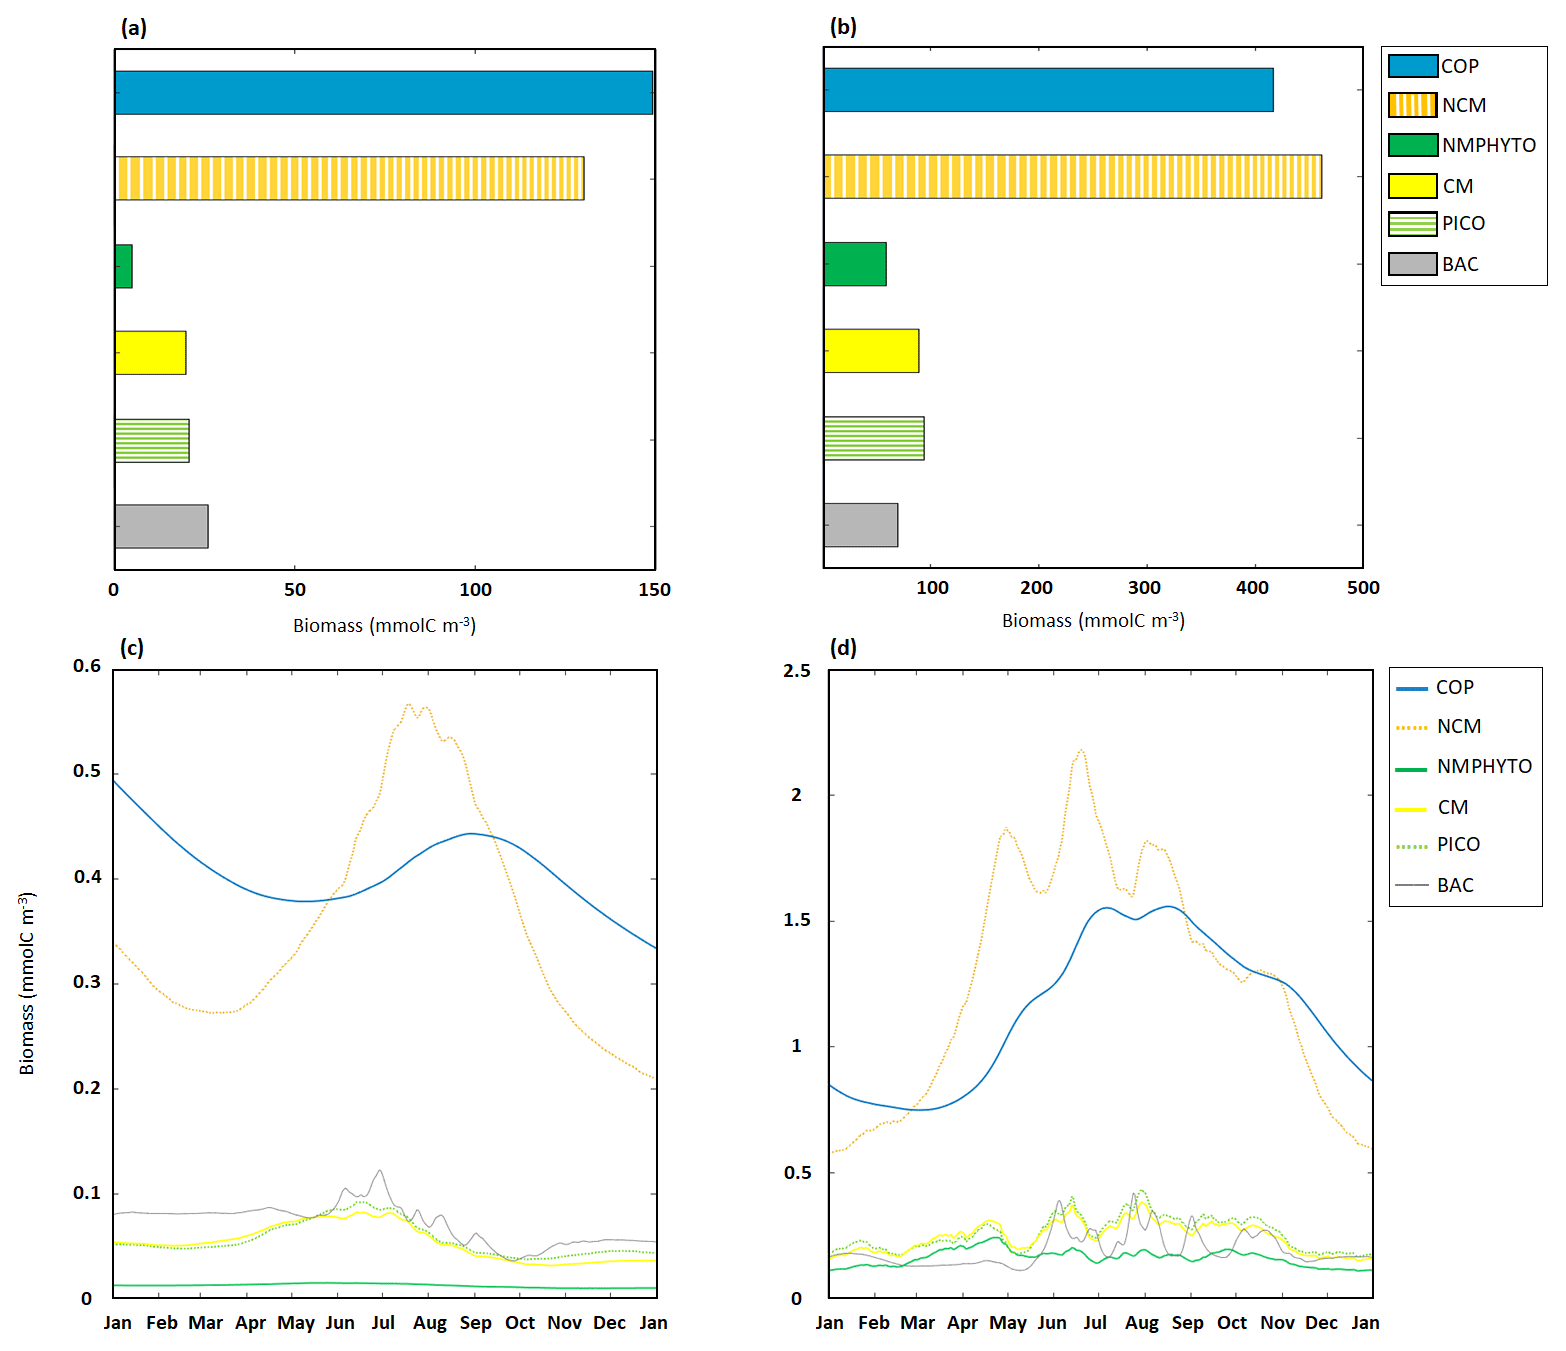
Task: Click the Biomass x-axis title under panel (b)
Action: click(x=1093, y=620)
